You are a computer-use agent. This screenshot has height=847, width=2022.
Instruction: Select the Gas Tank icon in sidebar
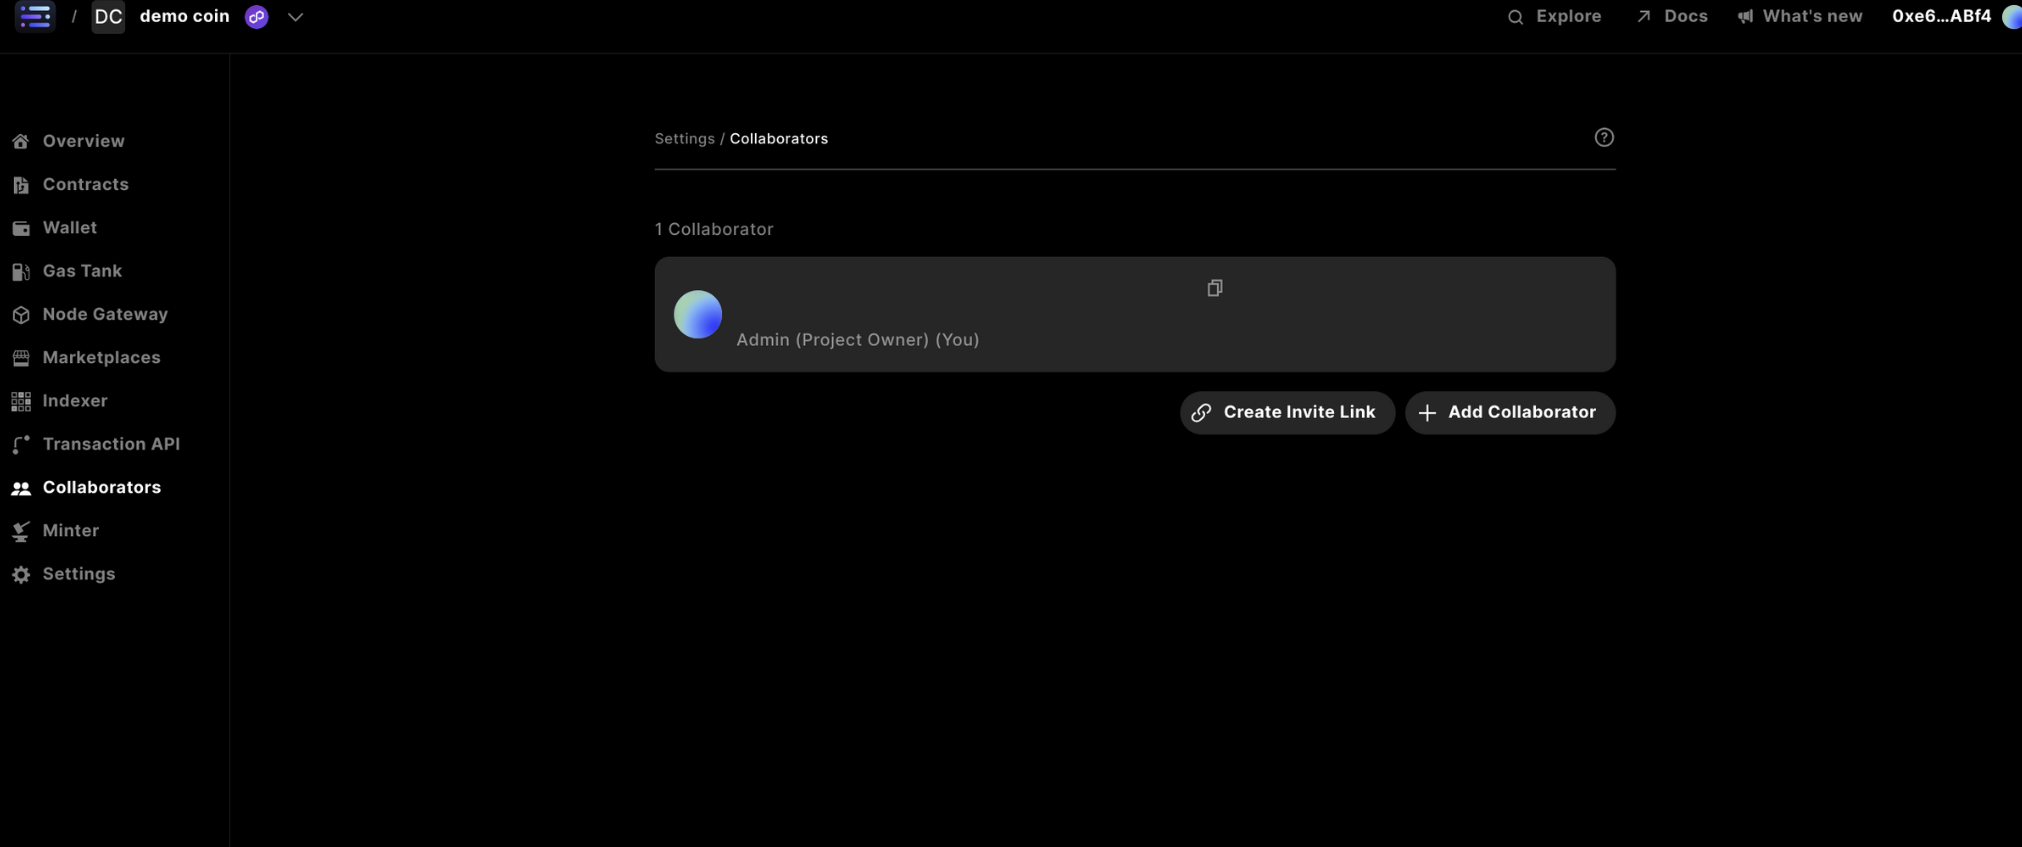pyautogui.click(x=21, y=272)
